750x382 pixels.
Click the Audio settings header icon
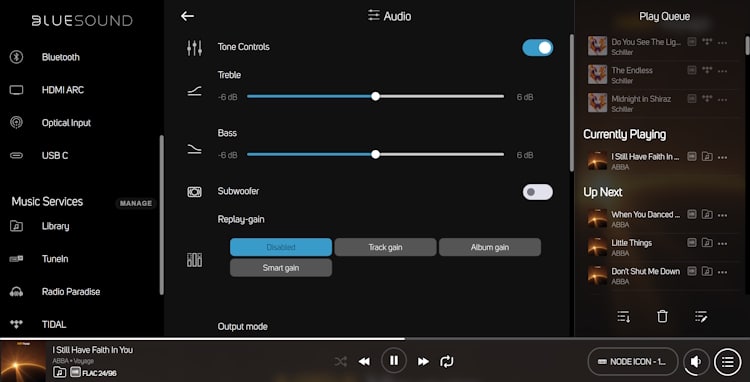(374, 15)
